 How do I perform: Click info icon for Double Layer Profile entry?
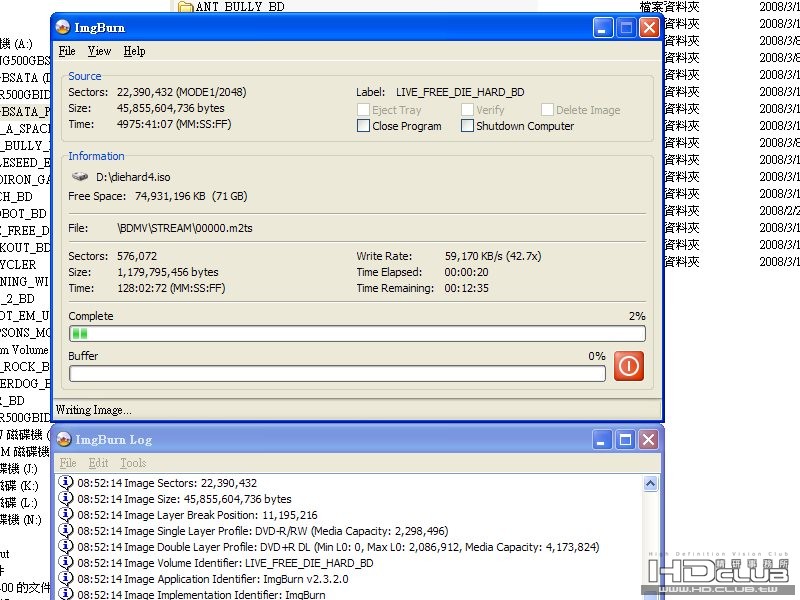[65, 546]
